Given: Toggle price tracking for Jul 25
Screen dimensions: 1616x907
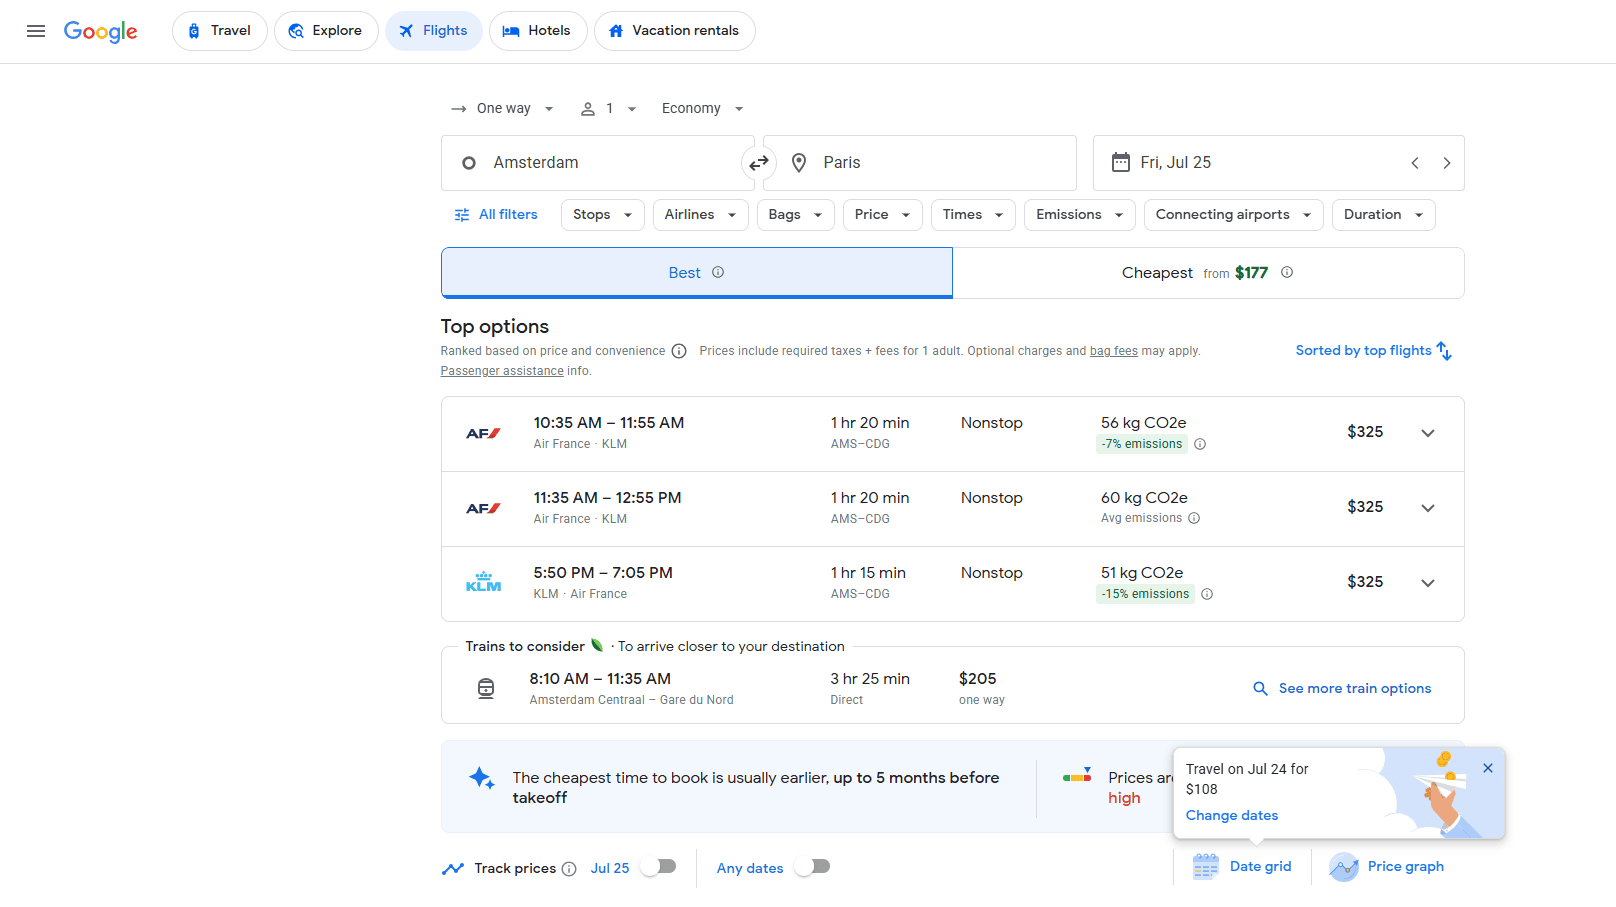Looking at the screenshot, I should coord(658,866).
